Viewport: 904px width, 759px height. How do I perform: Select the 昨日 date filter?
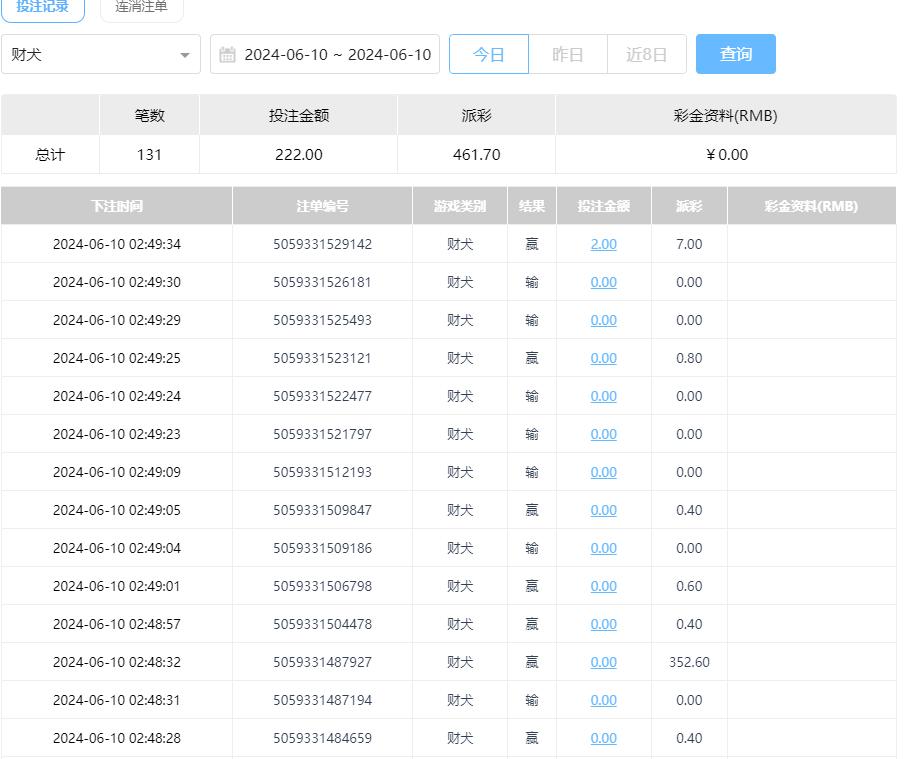(x=567, y=54)
